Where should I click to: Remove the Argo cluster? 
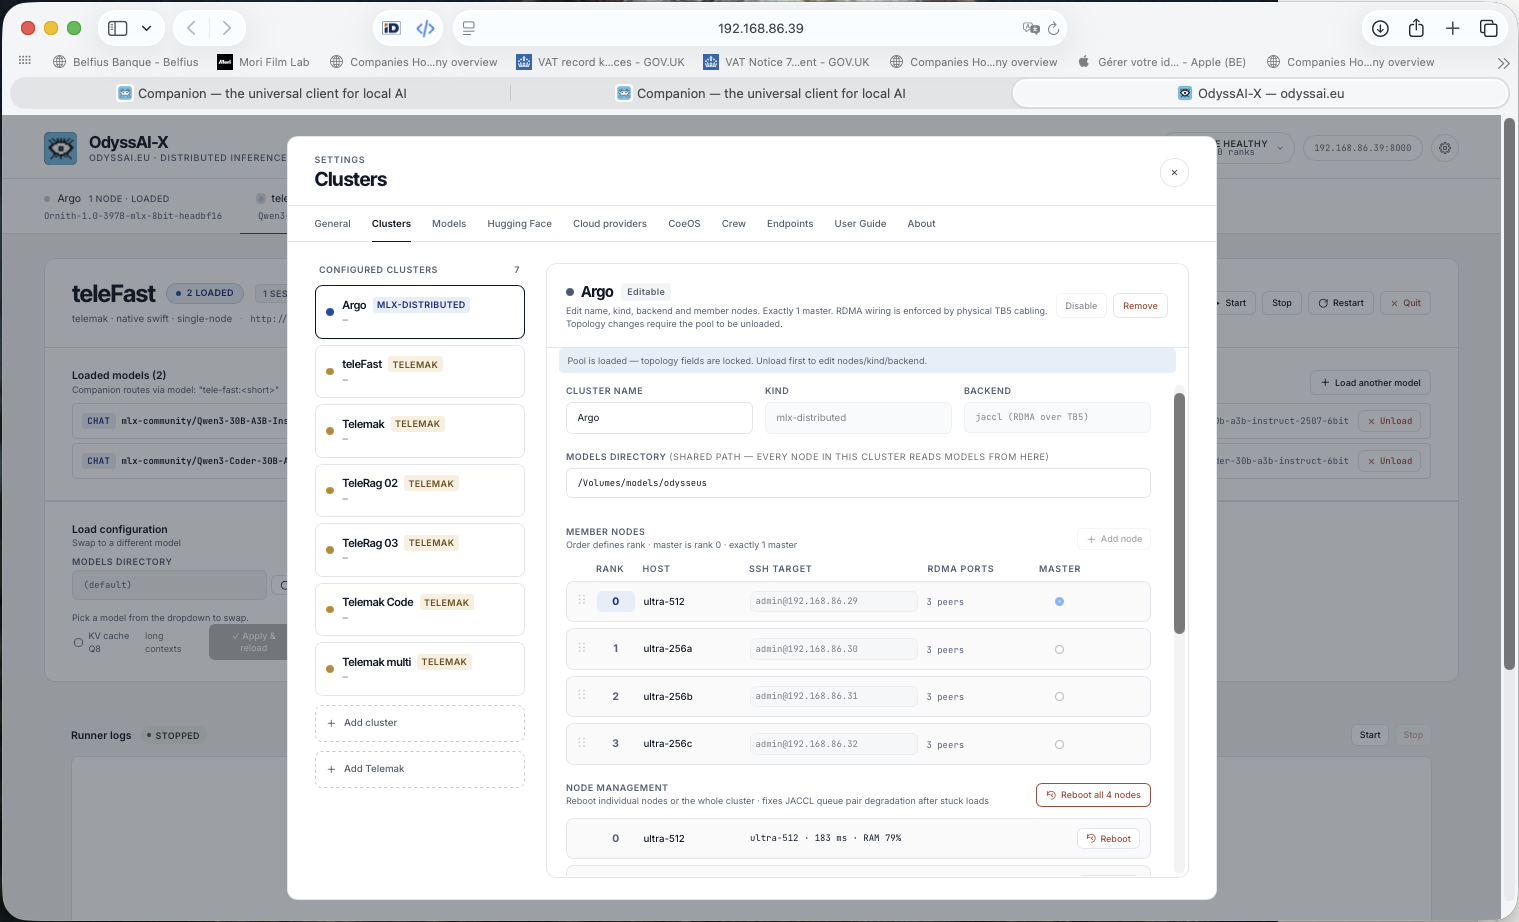[1140, 306]
